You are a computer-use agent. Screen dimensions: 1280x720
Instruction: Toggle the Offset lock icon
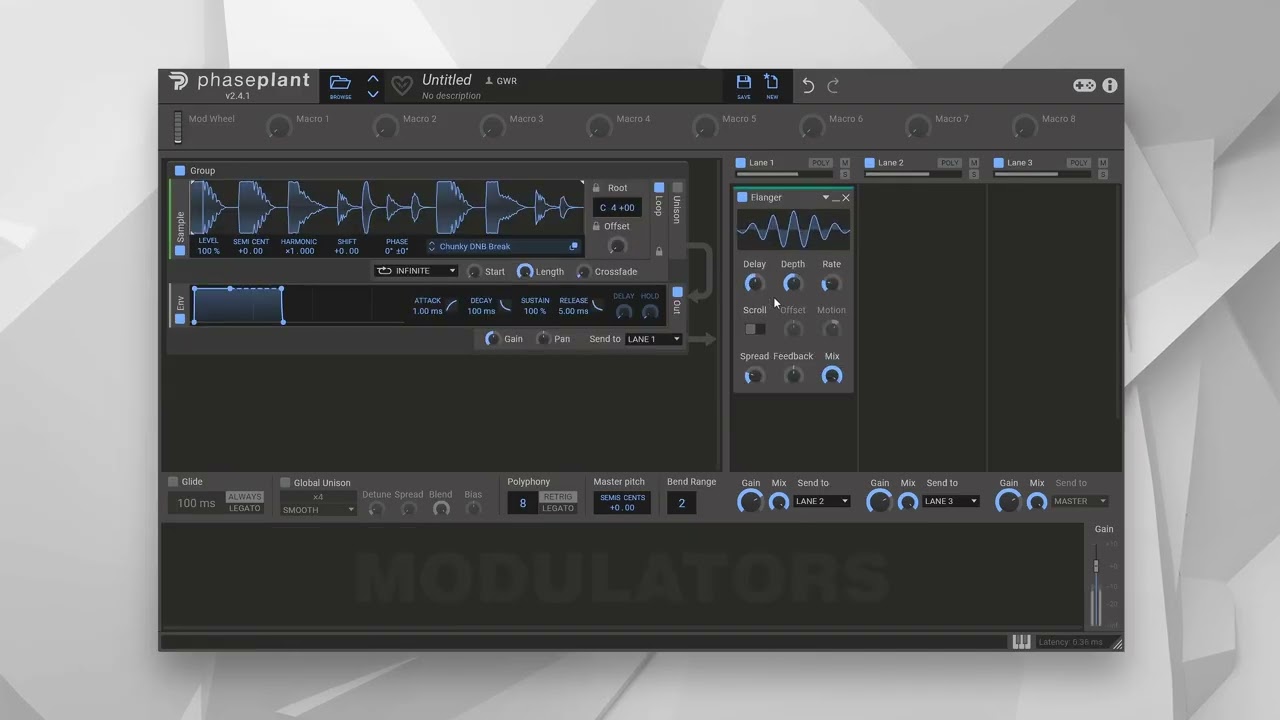(x=597, y=226)
